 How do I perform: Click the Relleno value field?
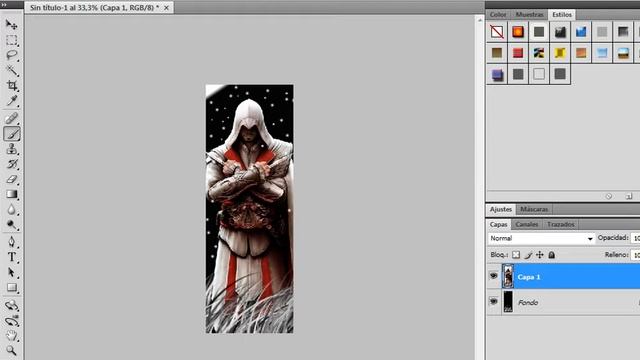636,255
